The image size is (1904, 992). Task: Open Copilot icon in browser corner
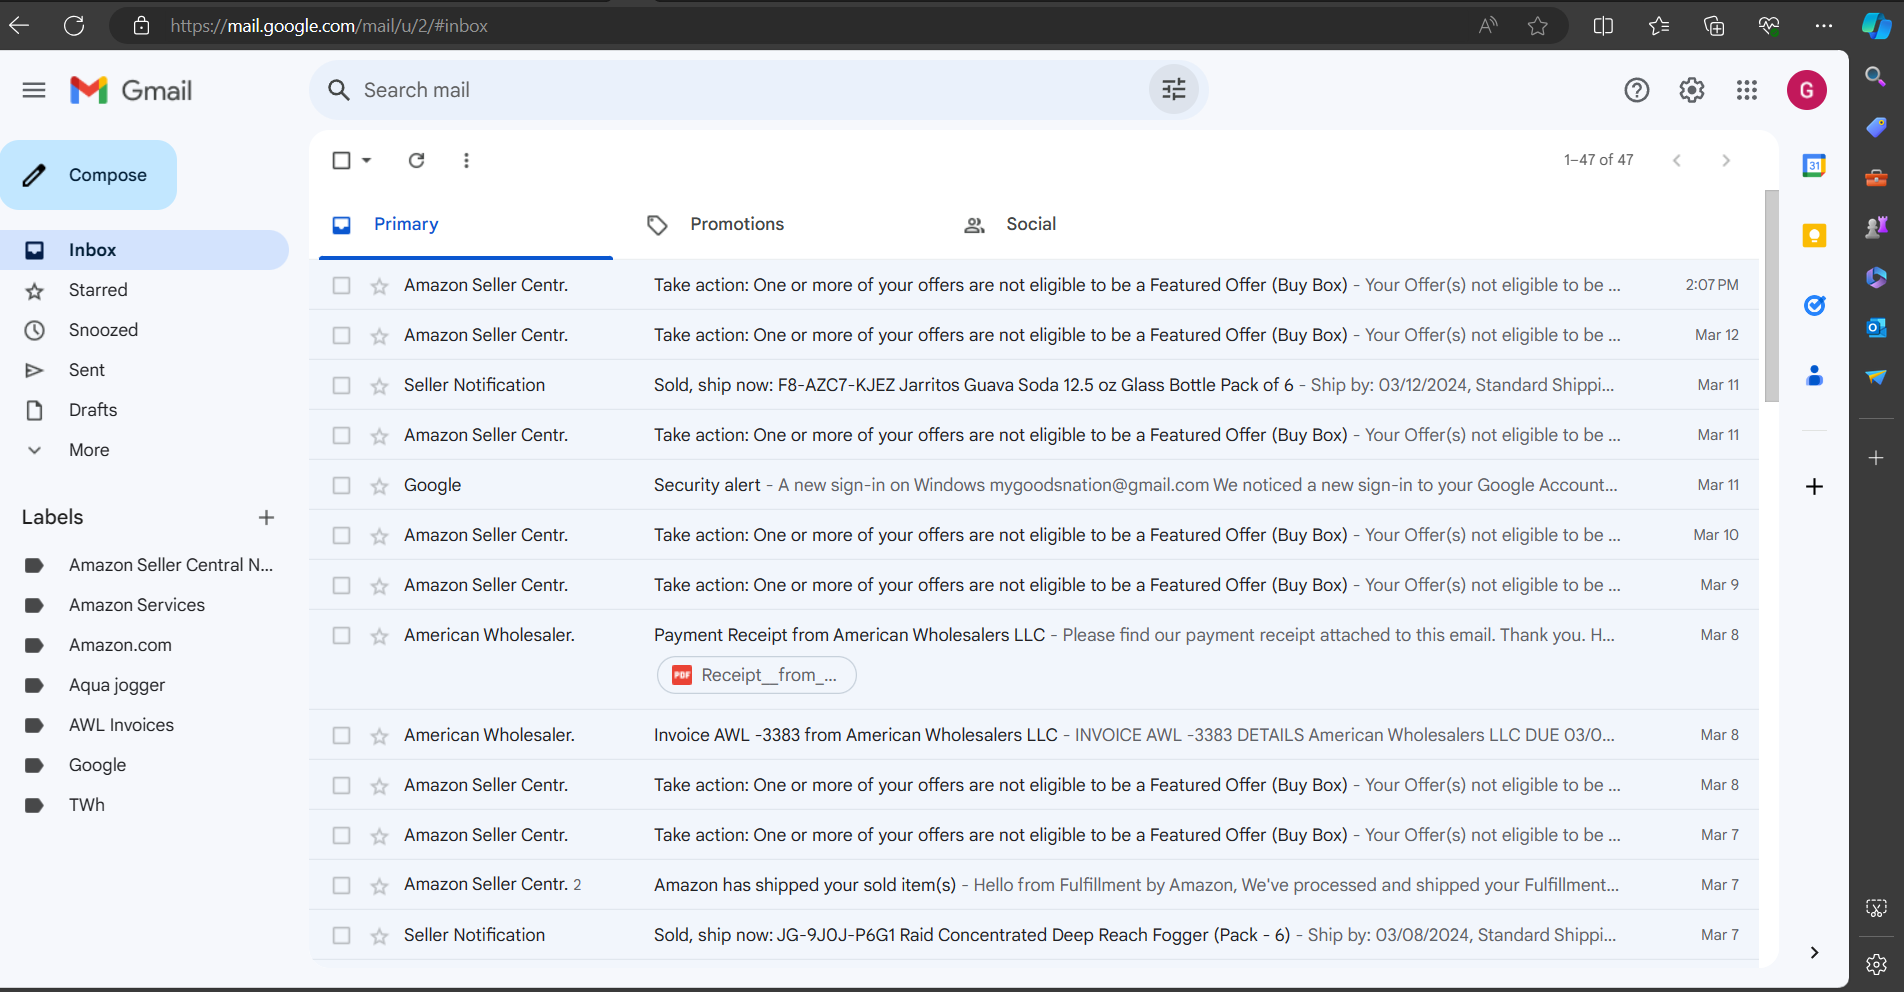1876,26
